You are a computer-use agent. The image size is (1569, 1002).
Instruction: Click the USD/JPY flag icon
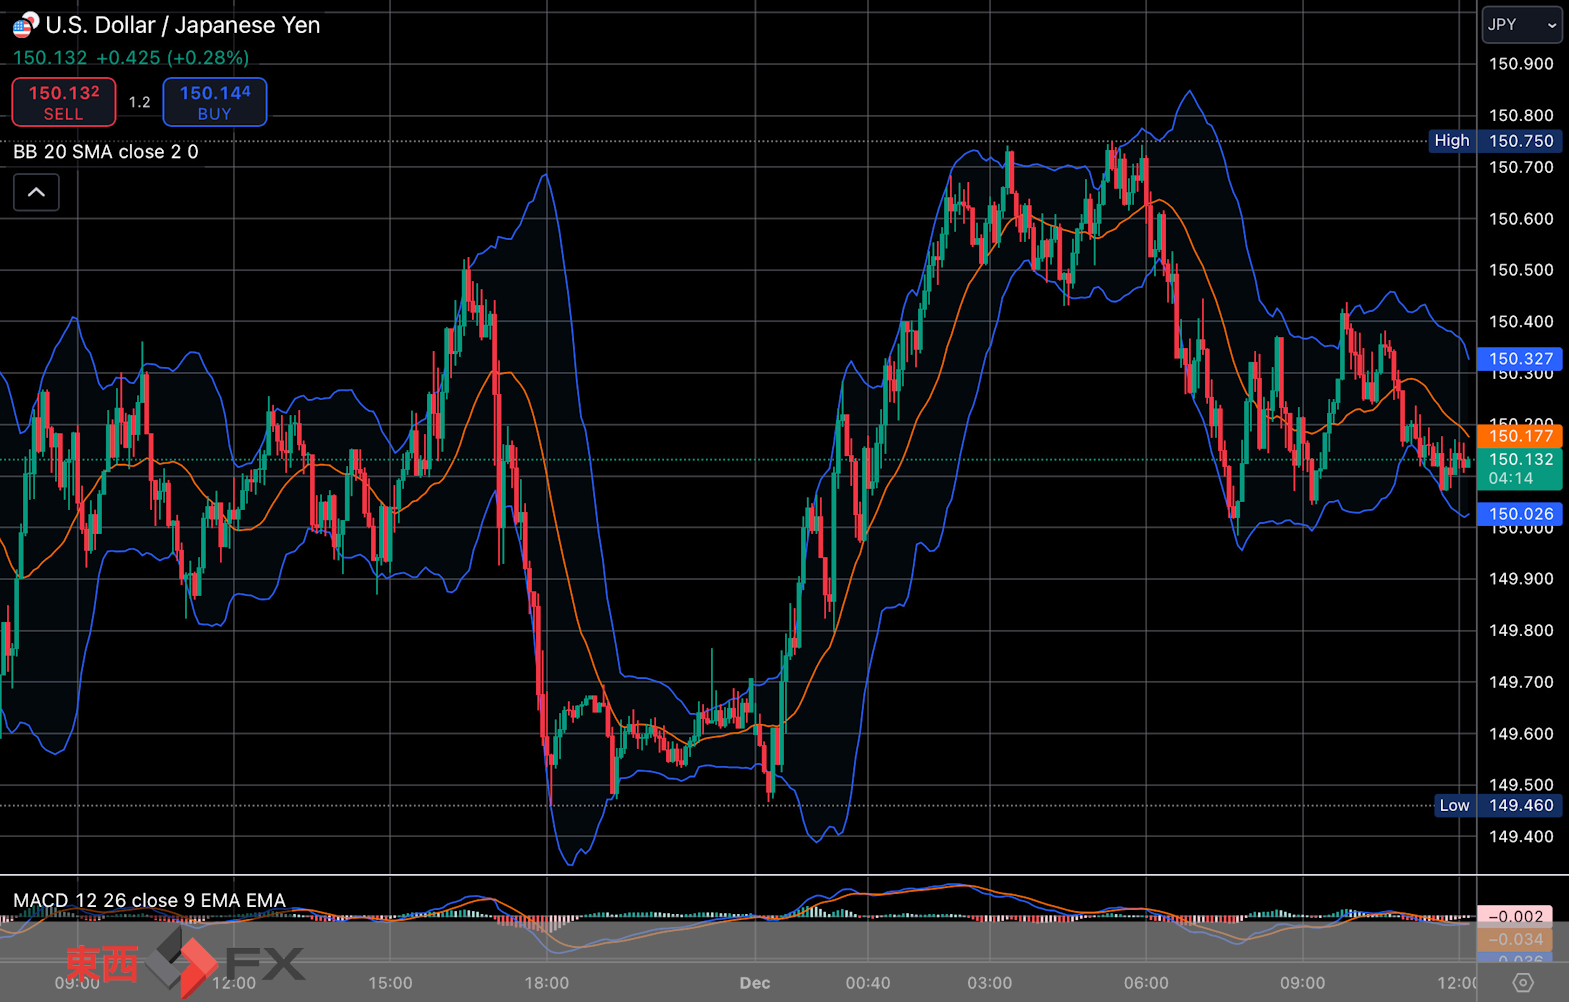point(25,24)
